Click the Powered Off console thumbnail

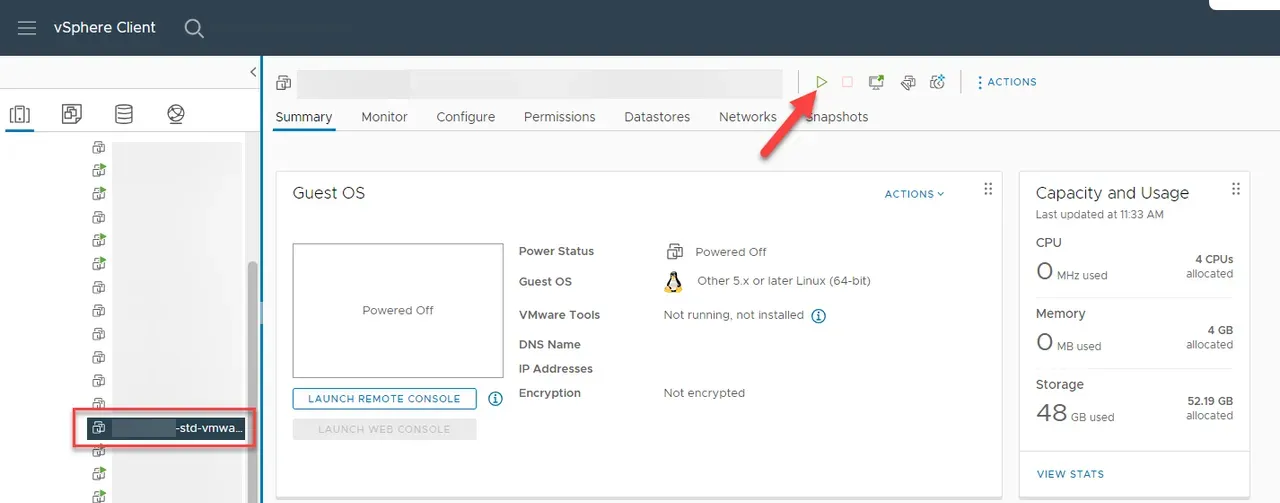tap(397, 310)
